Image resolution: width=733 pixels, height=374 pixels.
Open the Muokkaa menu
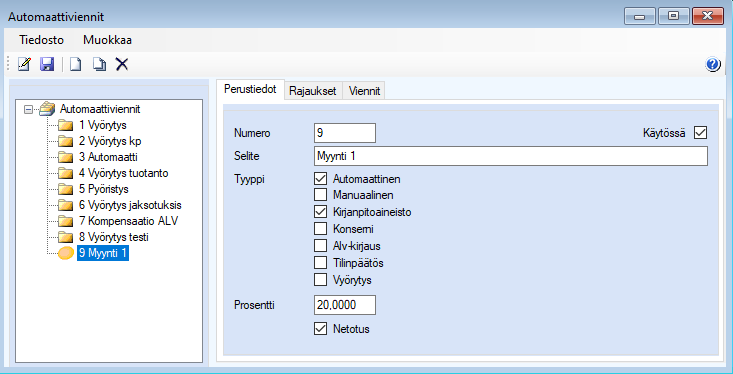108,40
